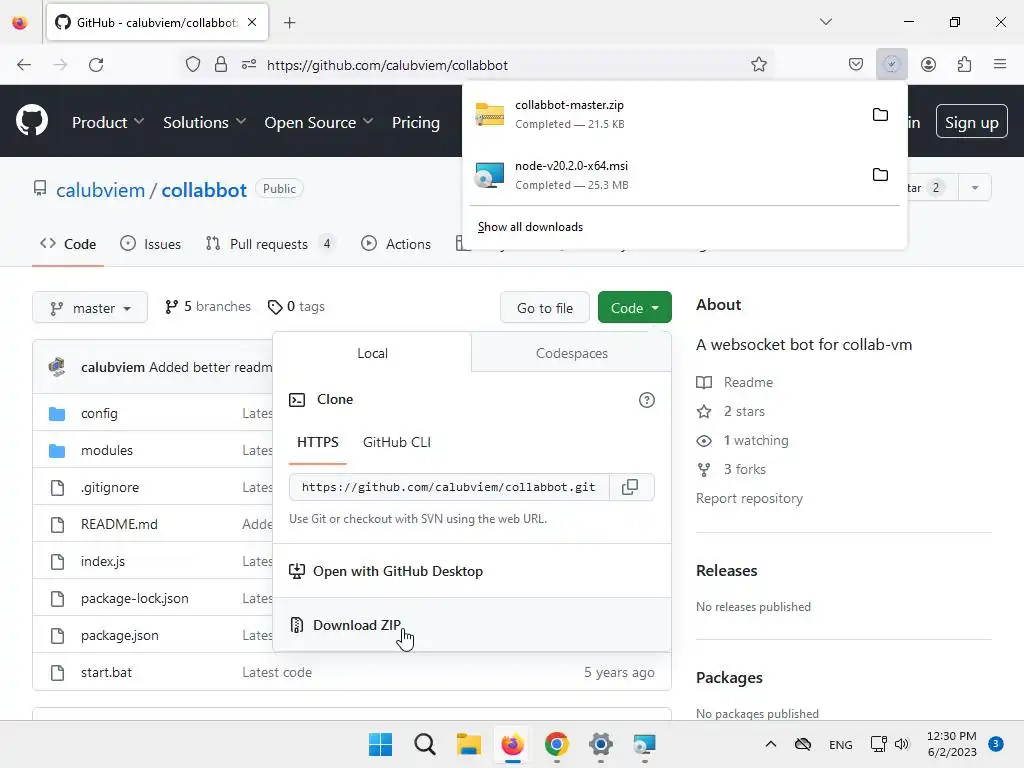Open the package-lock.json file
This screenshot has width=1024, height=768.
point(135,598)
